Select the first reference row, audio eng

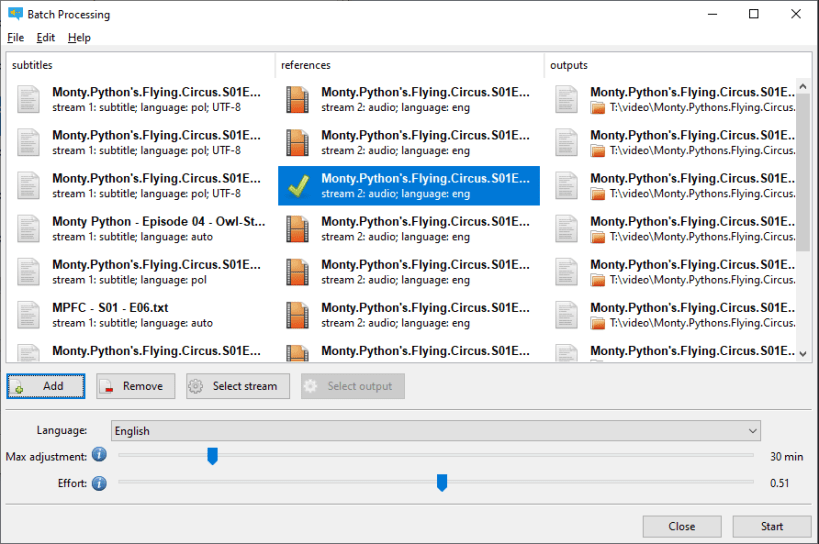tap(409, 99)
